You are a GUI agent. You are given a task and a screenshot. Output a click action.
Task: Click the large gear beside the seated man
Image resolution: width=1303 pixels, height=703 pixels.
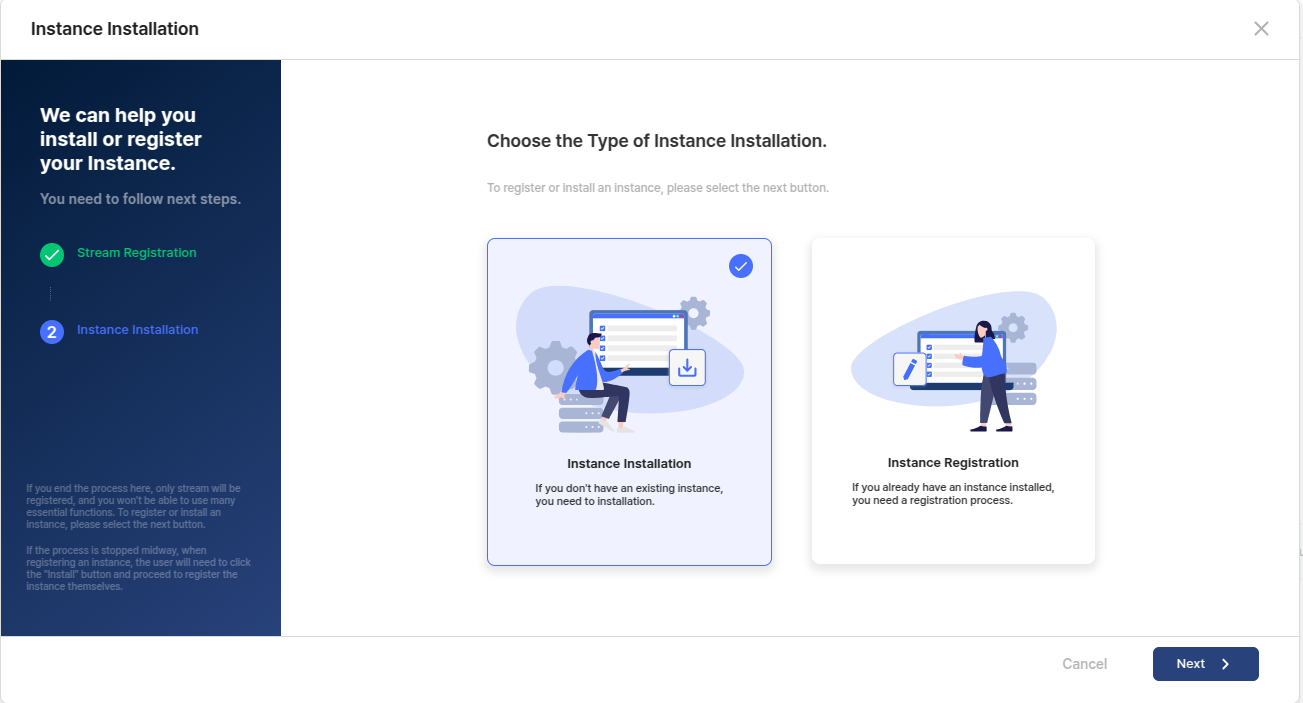pyautogui.click(x=551, y=367)
